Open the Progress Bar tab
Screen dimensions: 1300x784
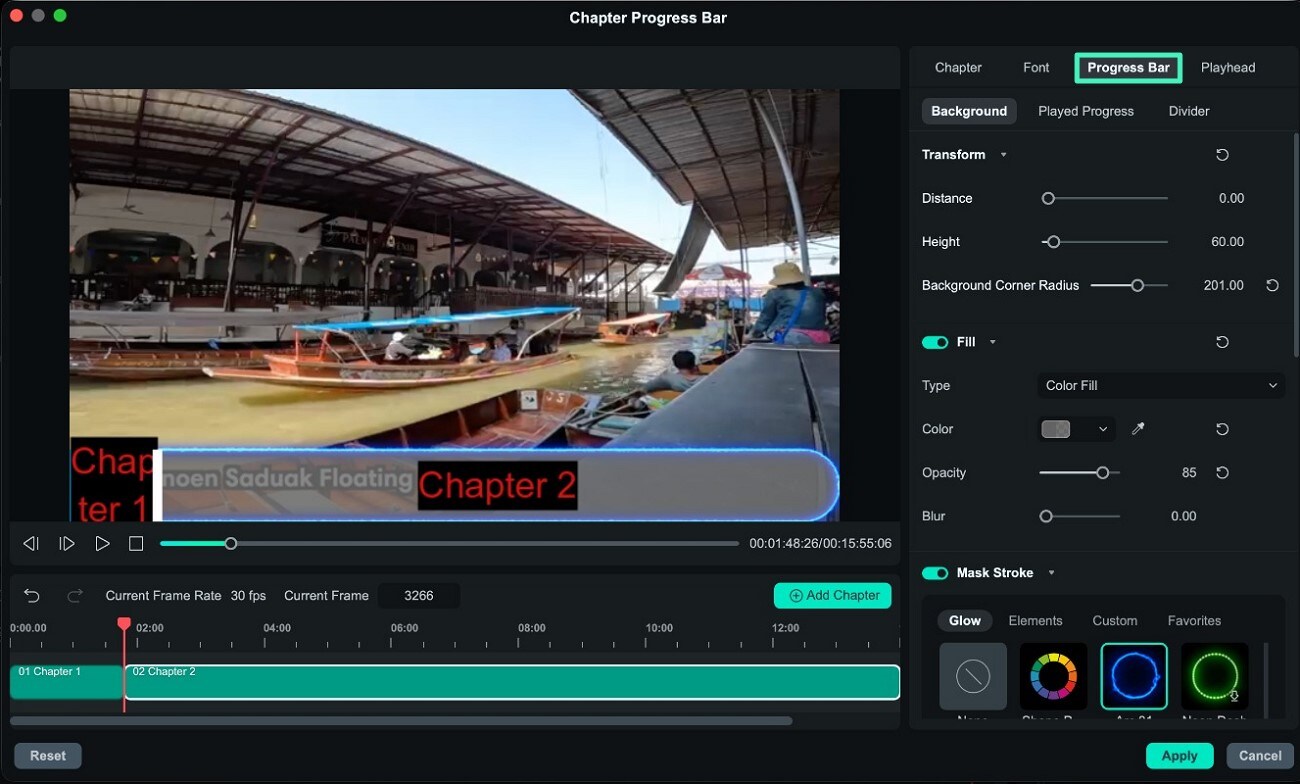click(1128, 68)
